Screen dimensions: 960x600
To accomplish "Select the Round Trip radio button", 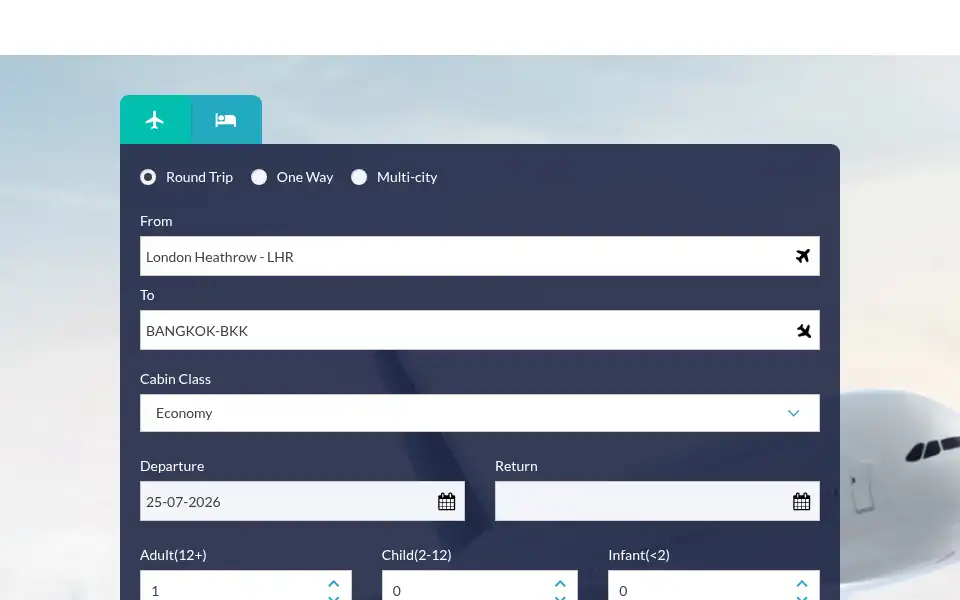I will point(148,178).
